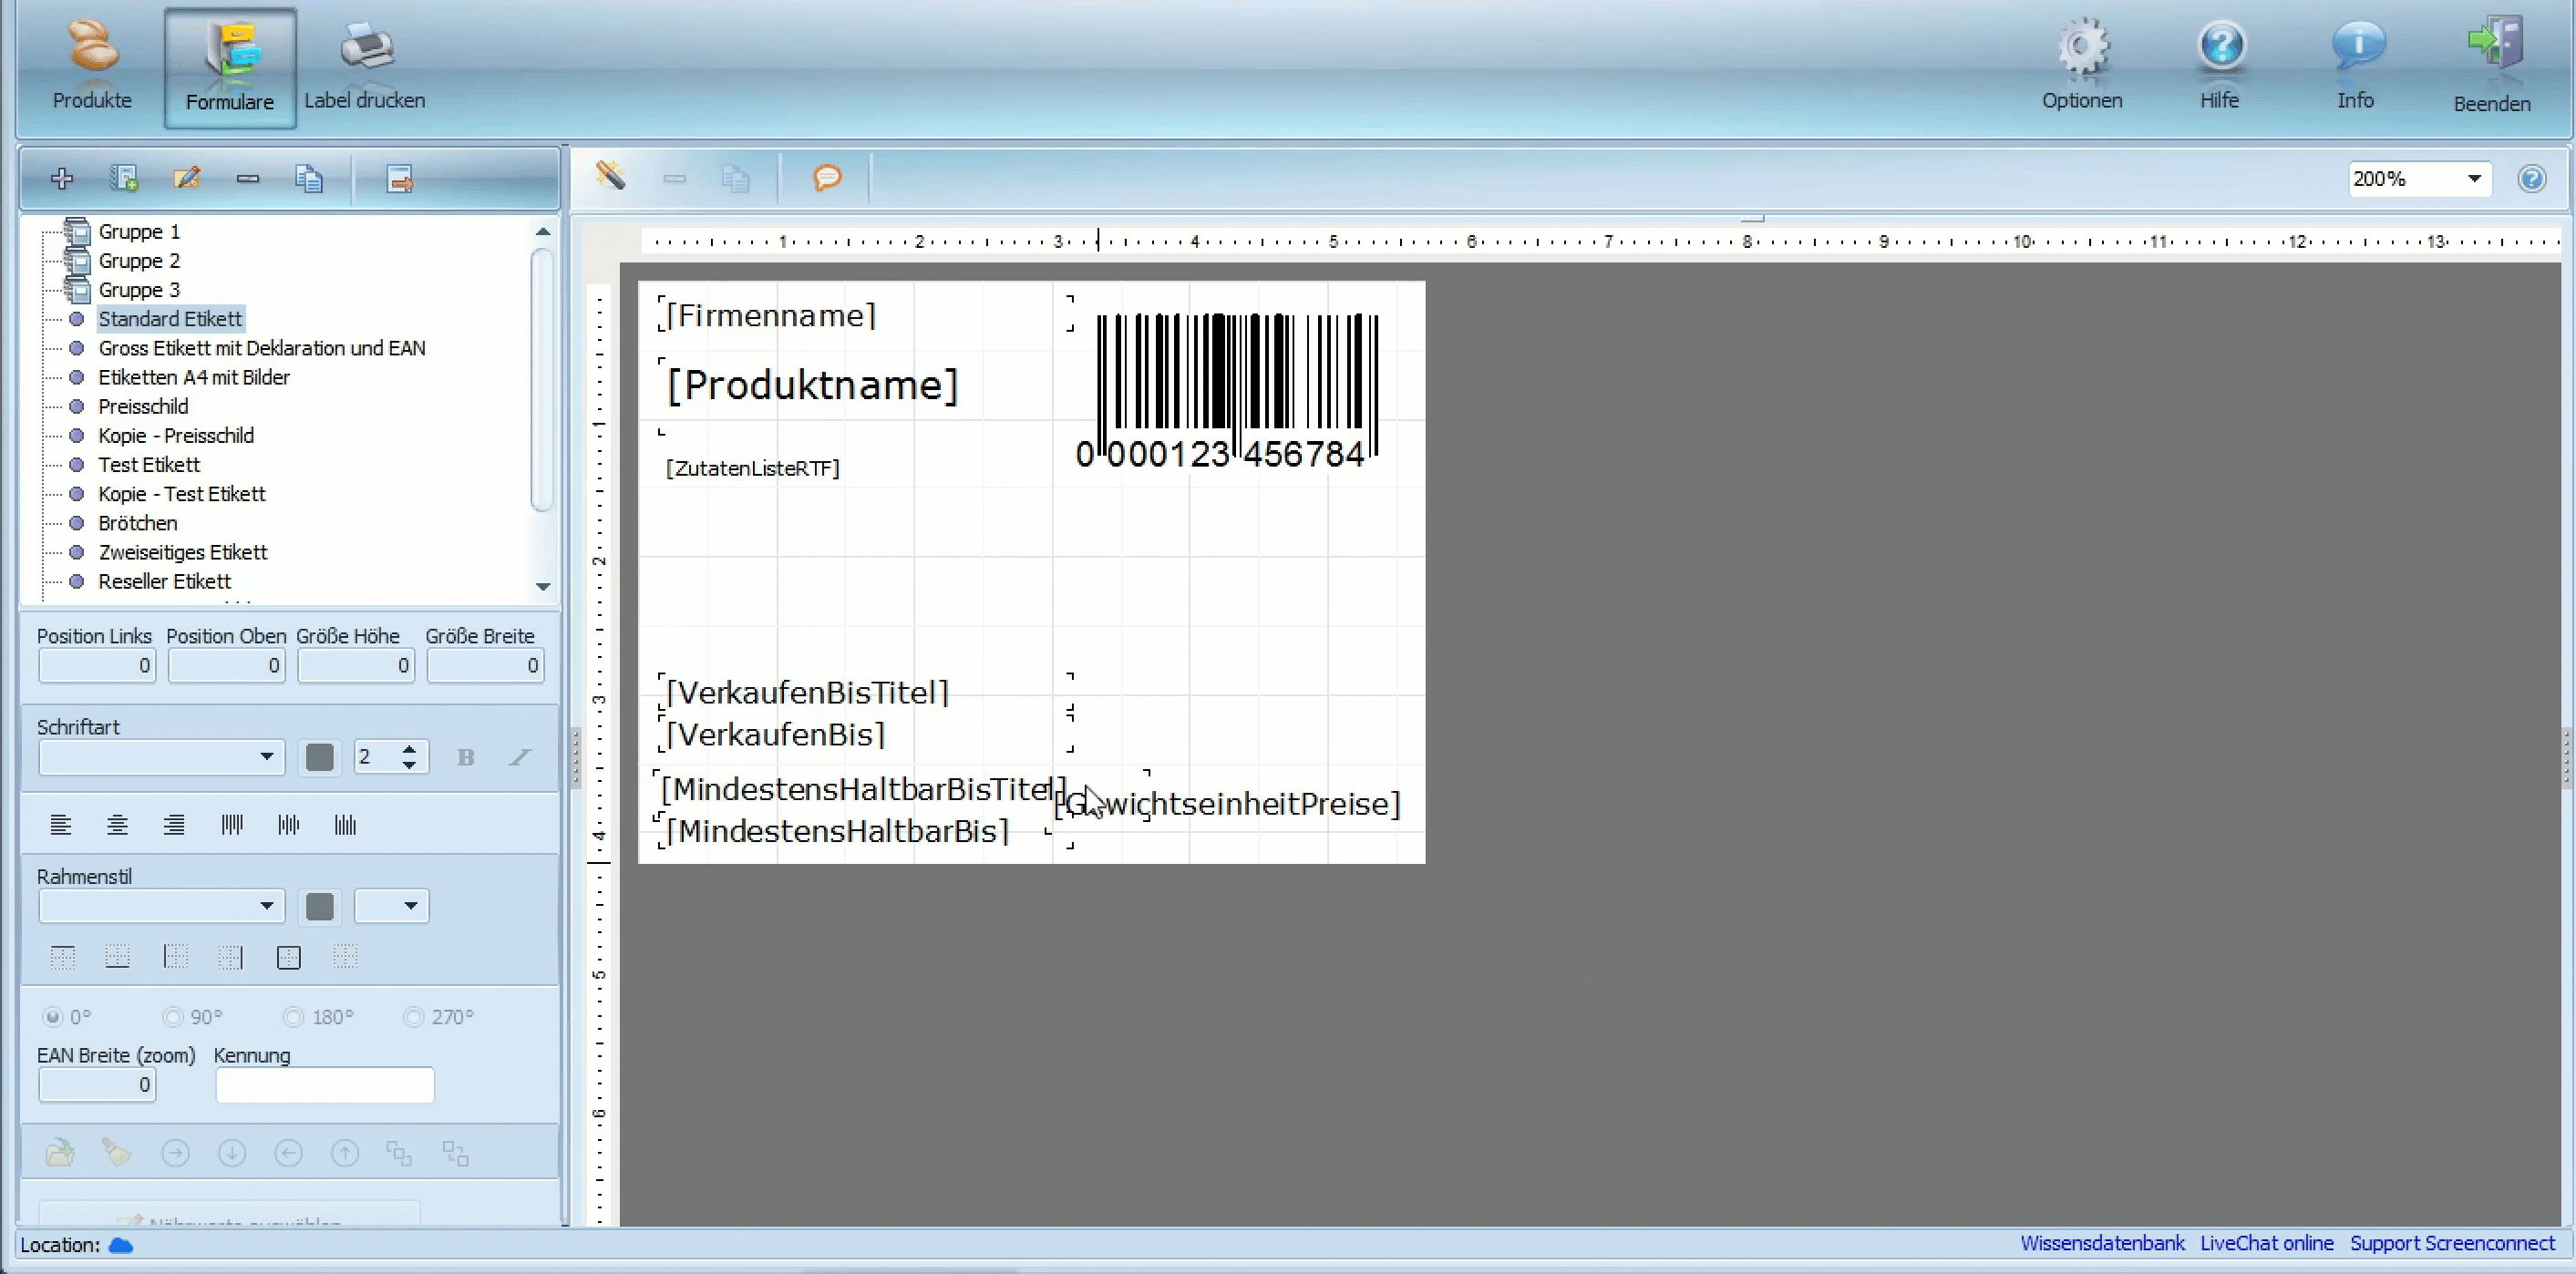Click the Größe Breite input field

tap(485, 666)
